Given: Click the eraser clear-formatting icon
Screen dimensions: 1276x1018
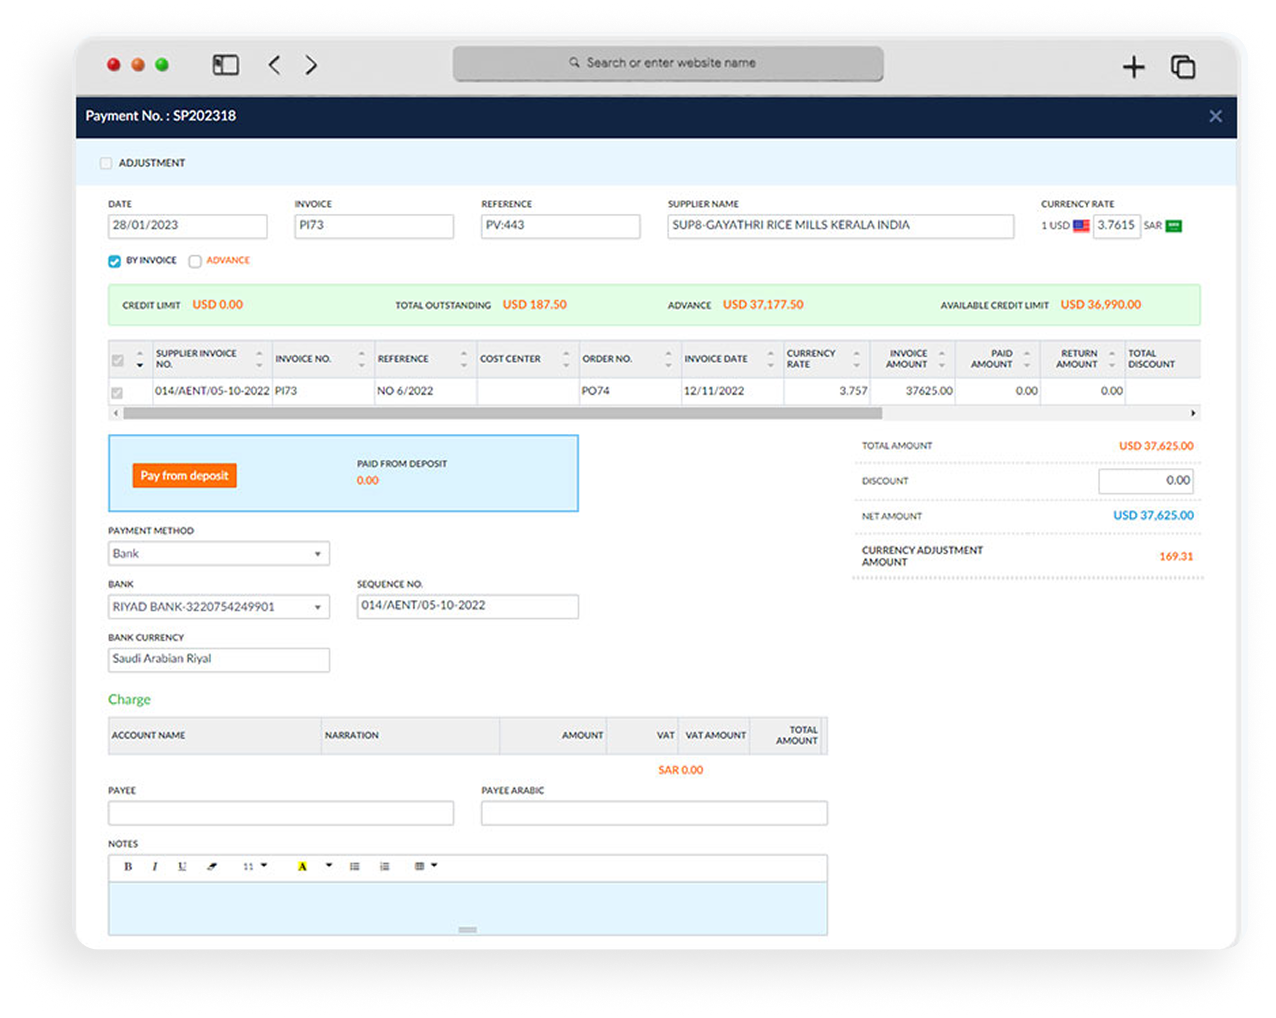Looking at the screenshot, I should tap(212, 867).
